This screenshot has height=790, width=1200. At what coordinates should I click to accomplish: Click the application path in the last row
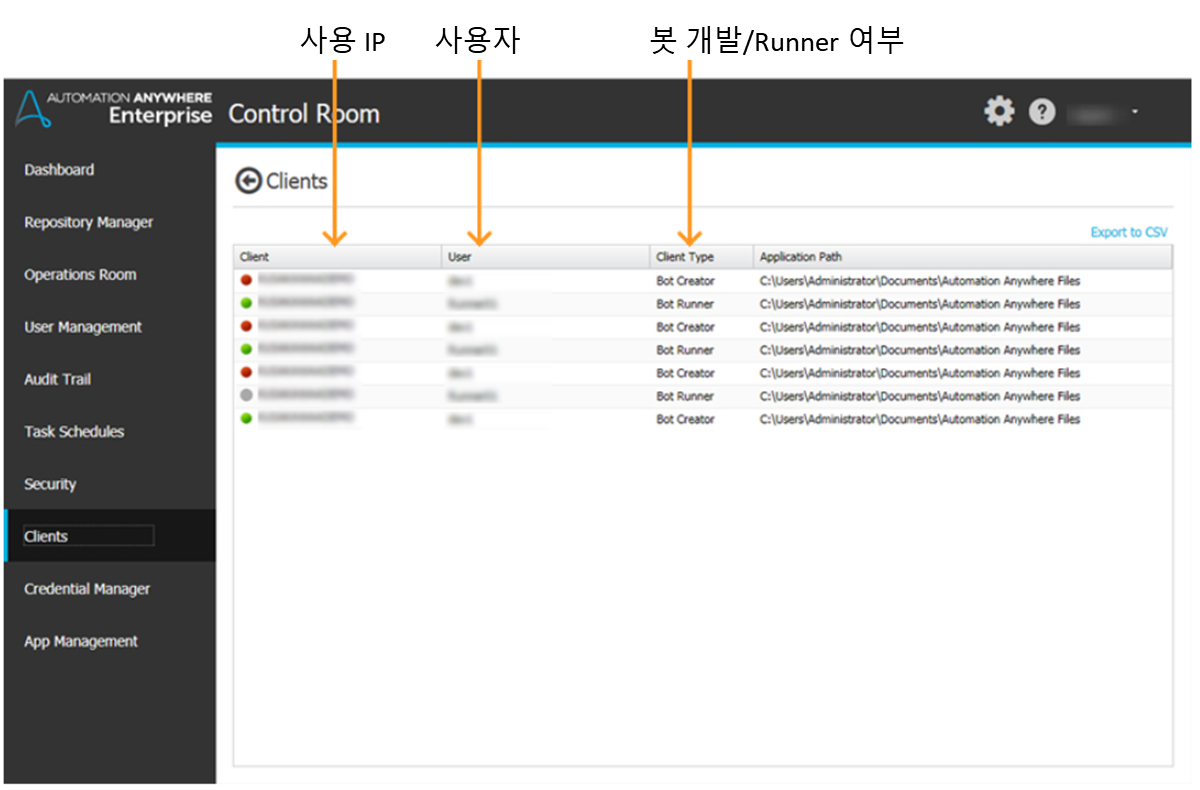pyautogui.click(x=920, y=419)
